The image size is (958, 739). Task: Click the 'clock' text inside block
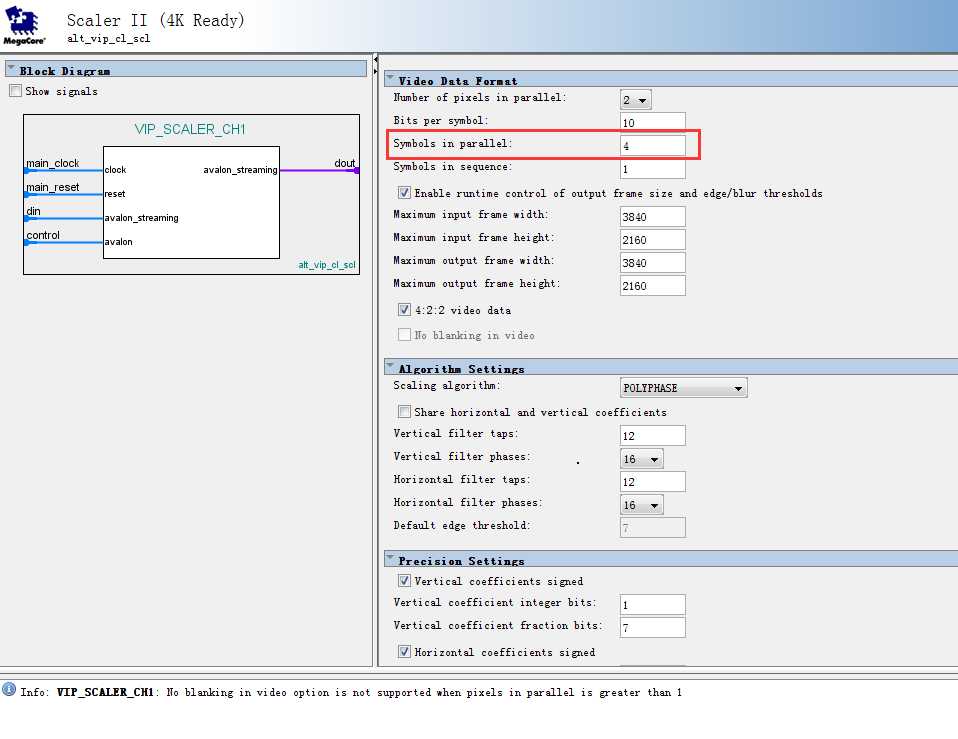point(115,170)
